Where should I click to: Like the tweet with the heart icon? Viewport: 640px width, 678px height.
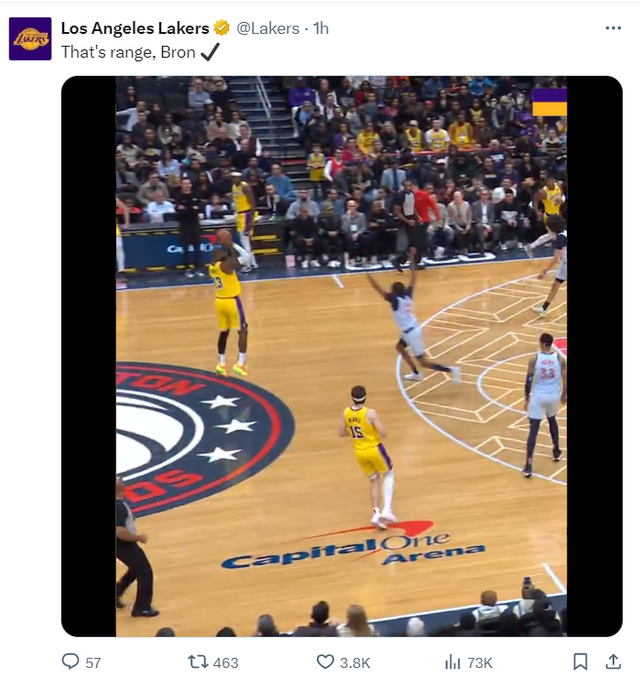pos(325,662)
